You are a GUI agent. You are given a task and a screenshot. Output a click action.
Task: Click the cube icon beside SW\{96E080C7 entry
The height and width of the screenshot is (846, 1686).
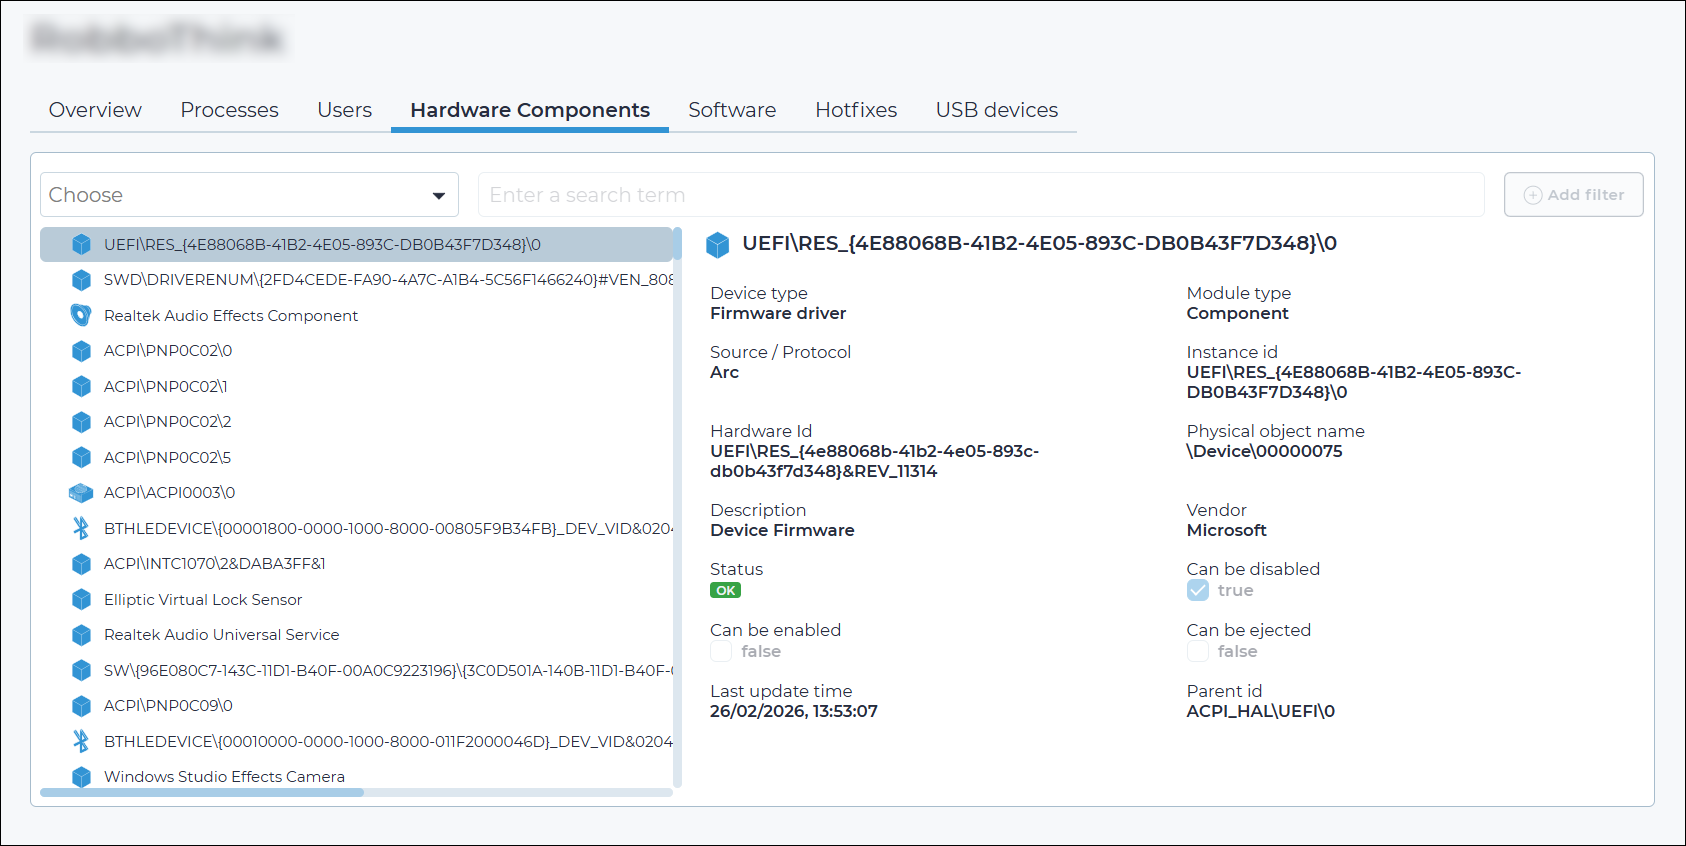coord(81,670)
